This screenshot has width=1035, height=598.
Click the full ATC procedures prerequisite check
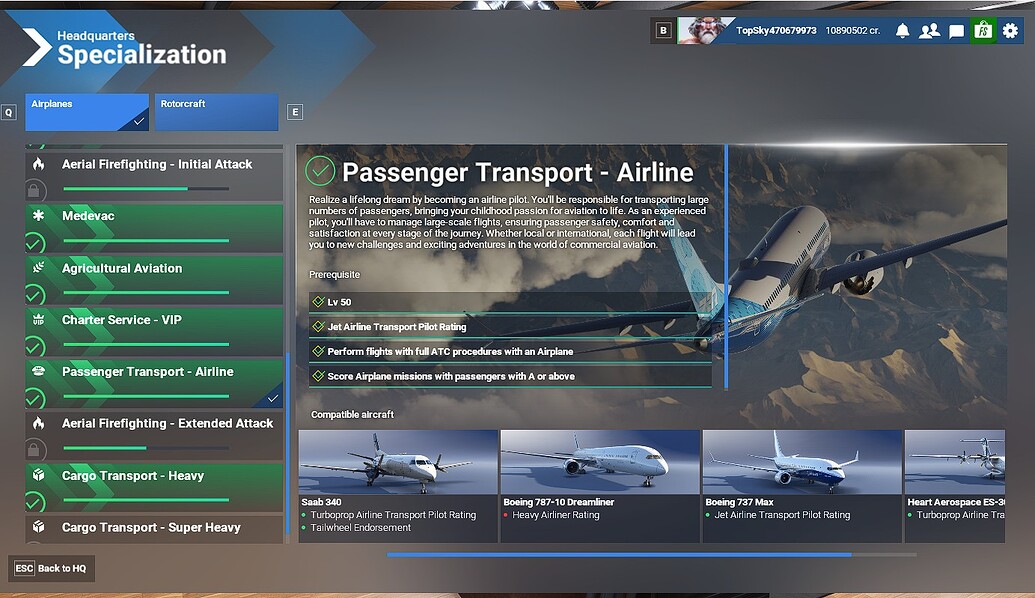[318, 351]
